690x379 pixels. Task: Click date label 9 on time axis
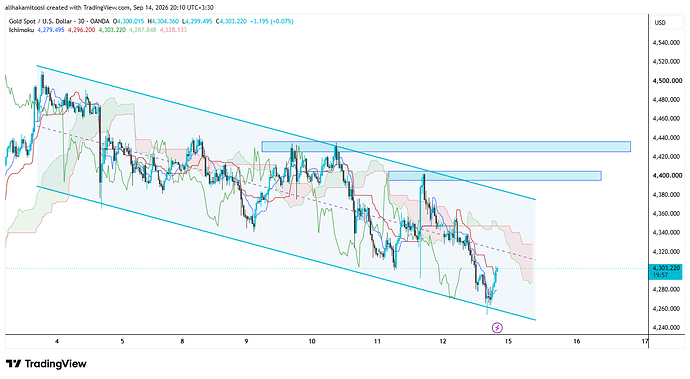(x=246, y=341)
